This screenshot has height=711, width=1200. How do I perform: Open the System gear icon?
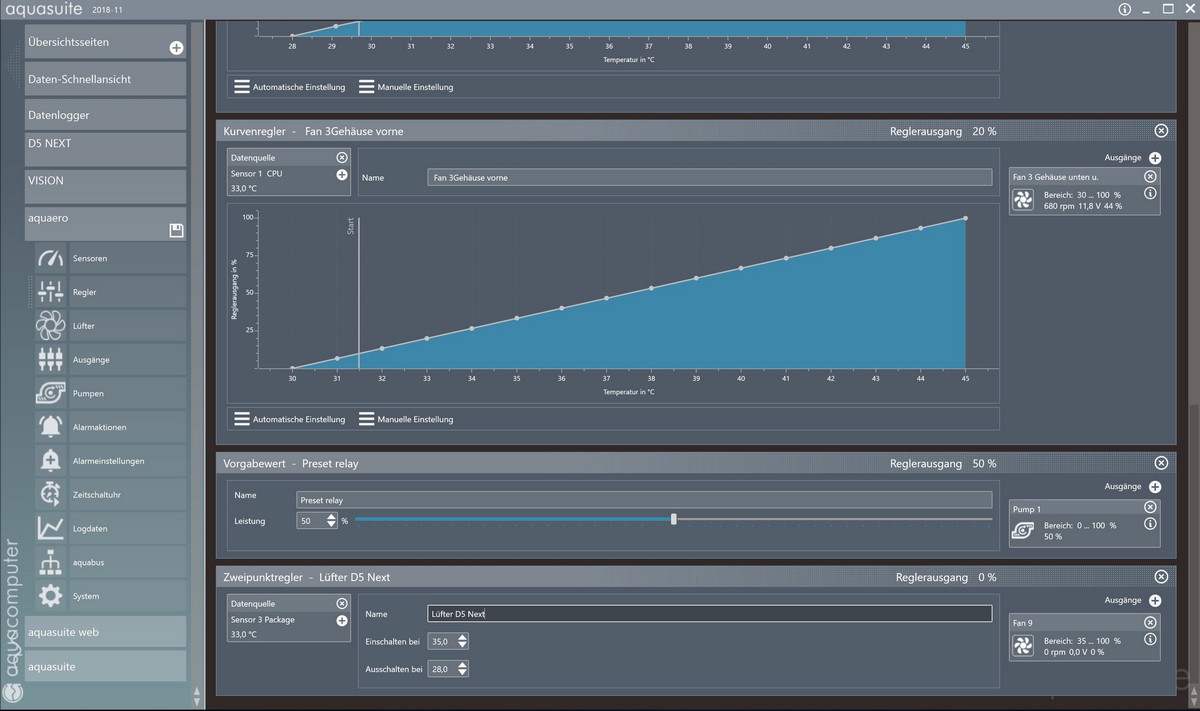tap(50, 596)
